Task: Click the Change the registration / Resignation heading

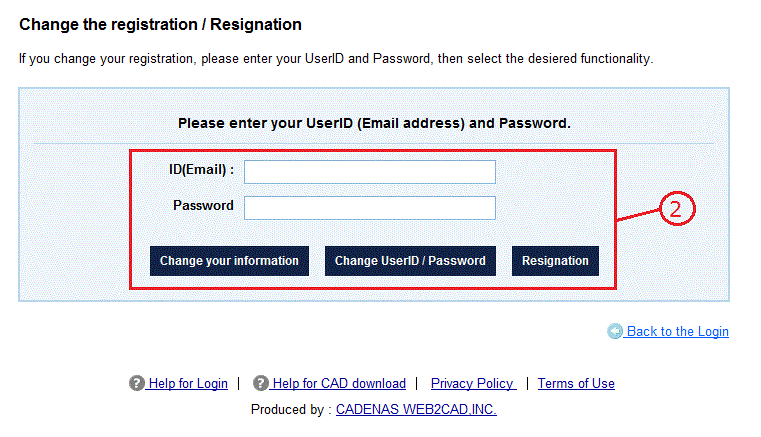Action: (x=160, y=24)
